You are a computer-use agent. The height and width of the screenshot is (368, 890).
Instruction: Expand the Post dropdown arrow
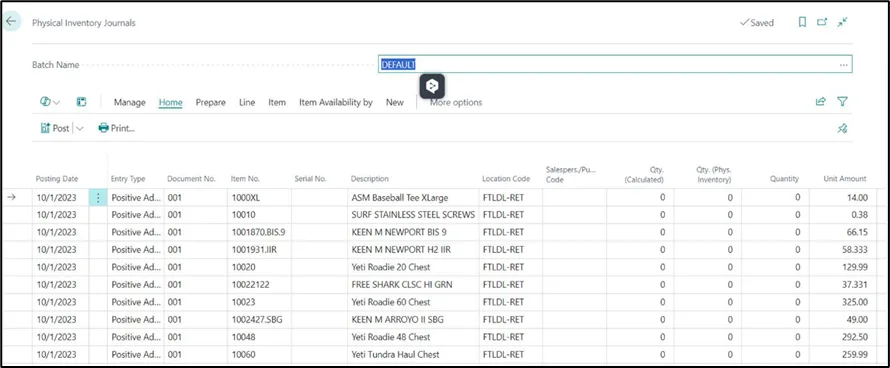point(79,128)
